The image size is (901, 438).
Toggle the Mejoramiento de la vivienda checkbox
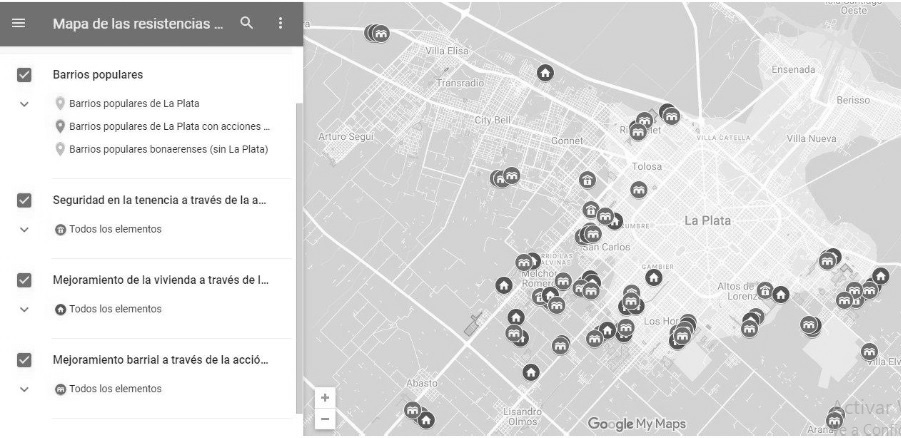click(25, 280)
